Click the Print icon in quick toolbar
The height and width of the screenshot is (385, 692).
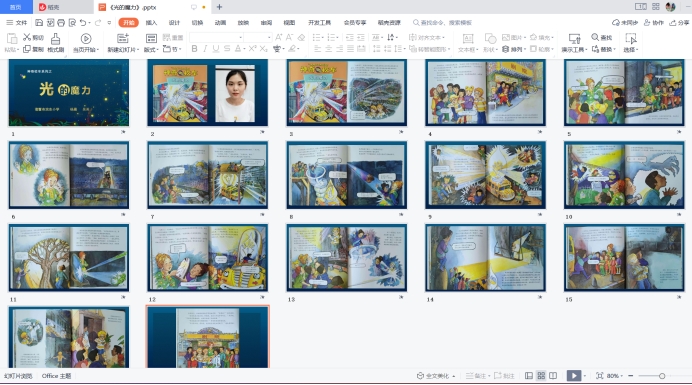pos(61,23)
